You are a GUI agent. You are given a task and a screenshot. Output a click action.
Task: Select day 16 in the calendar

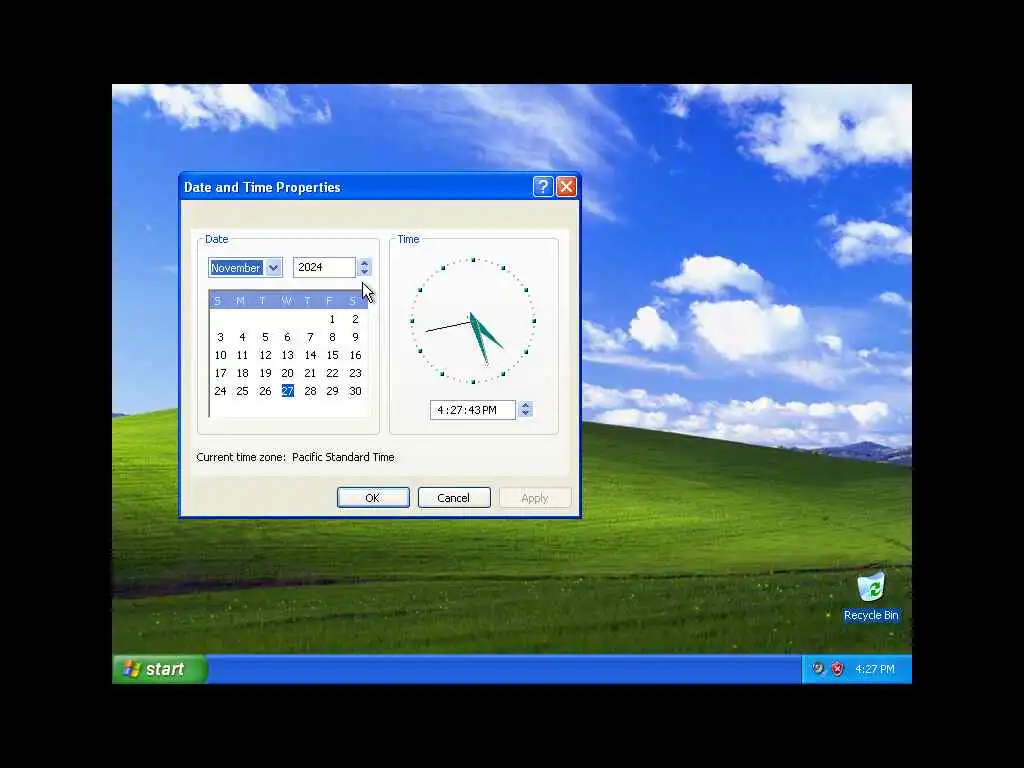(355, 355)
